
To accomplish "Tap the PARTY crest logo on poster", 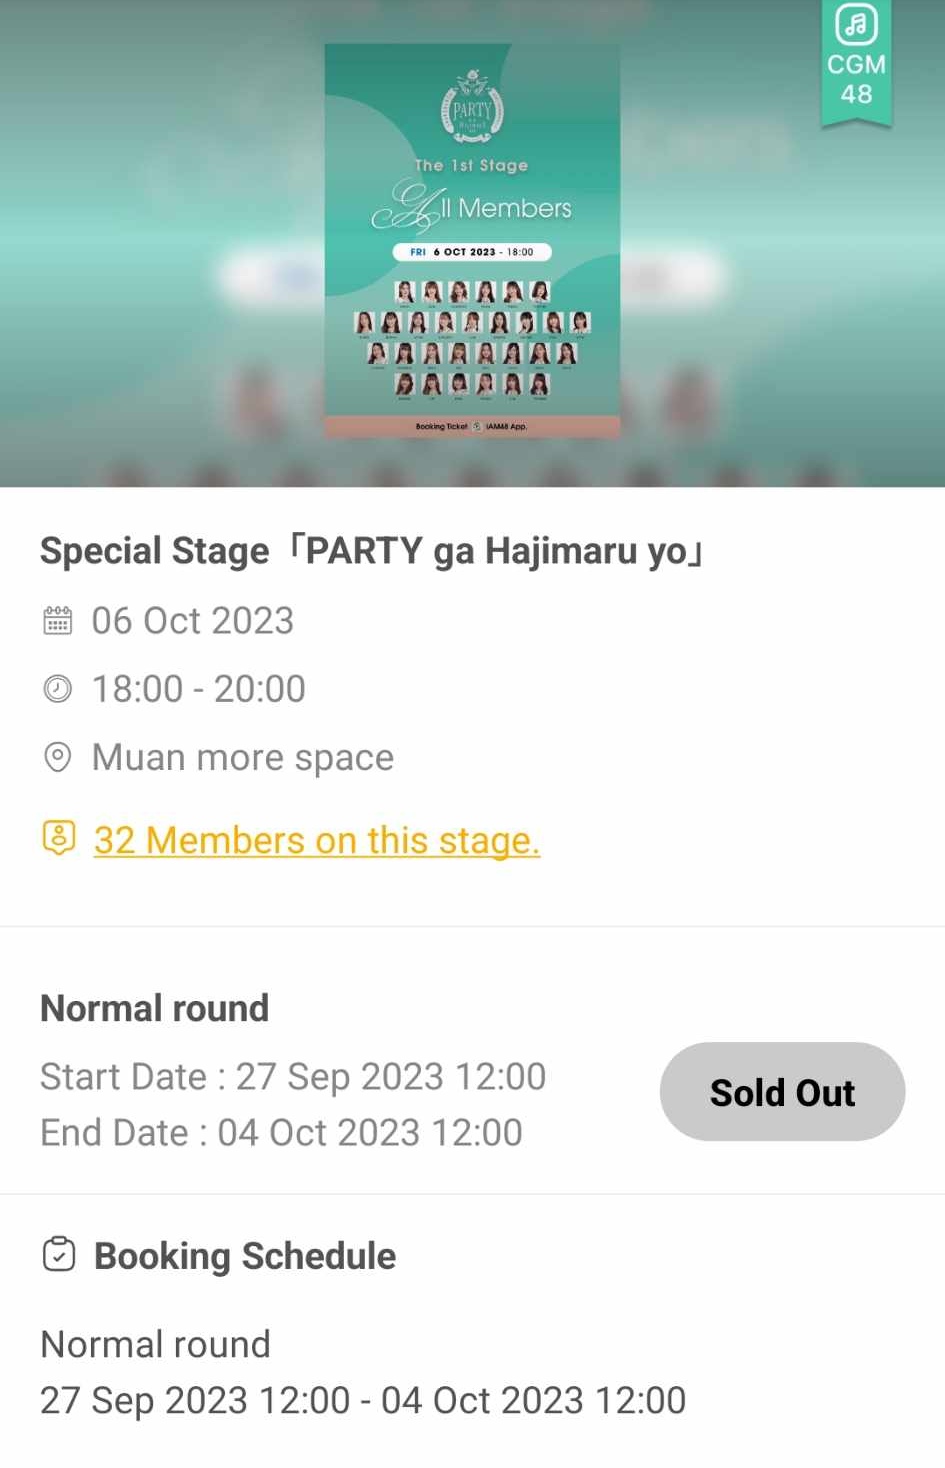I will click(x=472, y=107).
